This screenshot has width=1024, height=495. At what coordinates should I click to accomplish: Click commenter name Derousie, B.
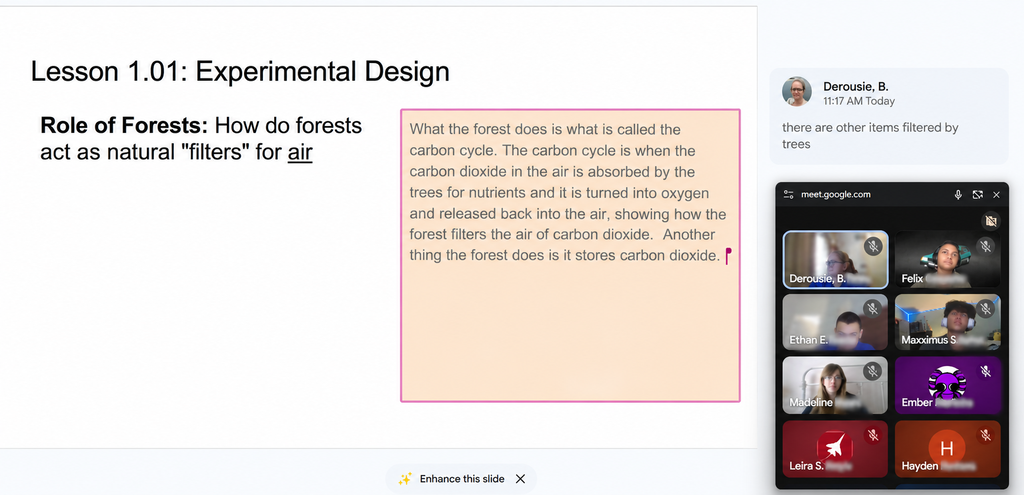[856, 86]
